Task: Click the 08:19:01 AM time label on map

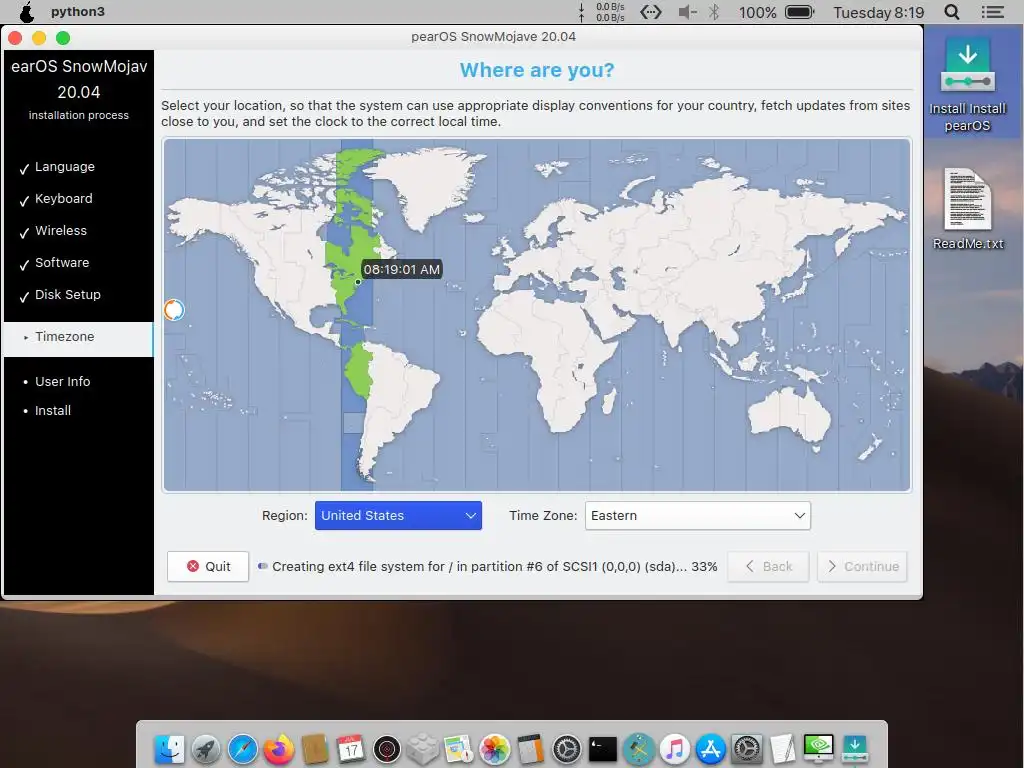Action: pos(402,269)
